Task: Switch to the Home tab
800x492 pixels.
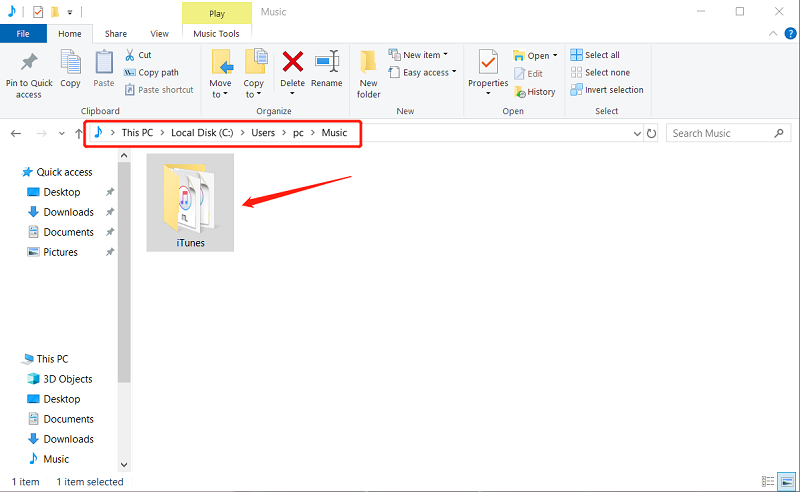Action: [x=69, y=34]
